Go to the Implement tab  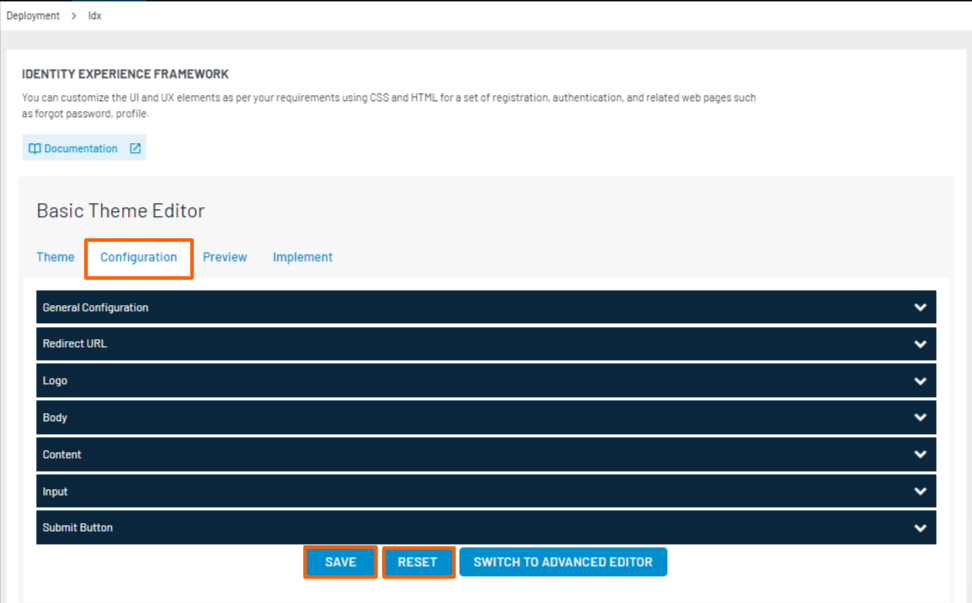click(302, 257)
